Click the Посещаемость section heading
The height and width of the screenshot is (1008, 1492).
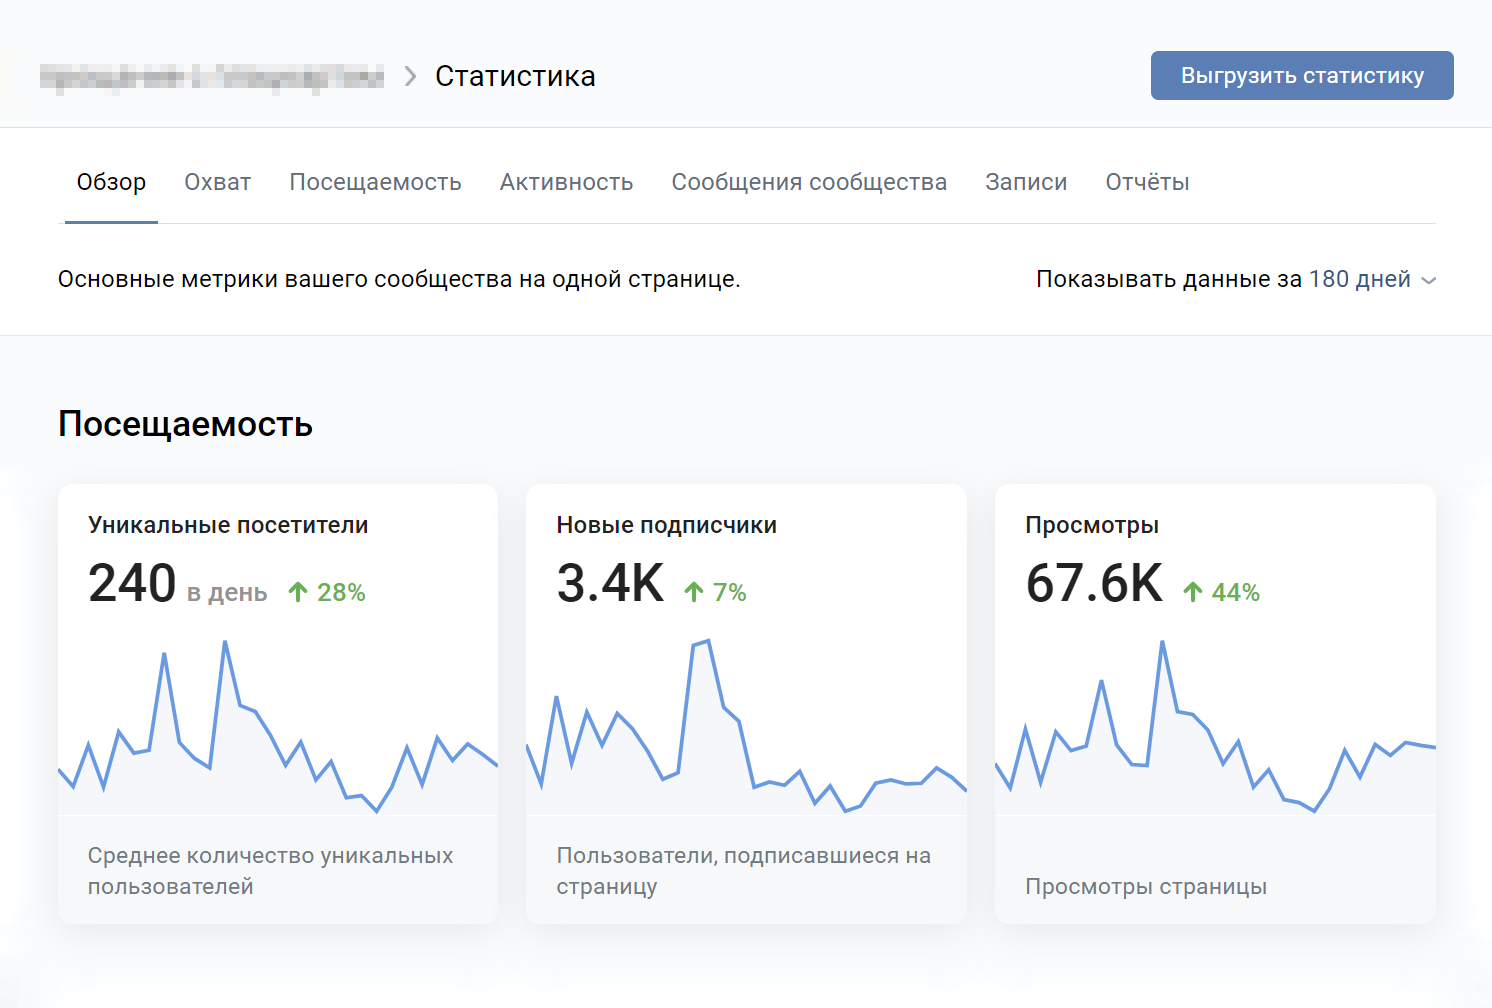(185, 424)
